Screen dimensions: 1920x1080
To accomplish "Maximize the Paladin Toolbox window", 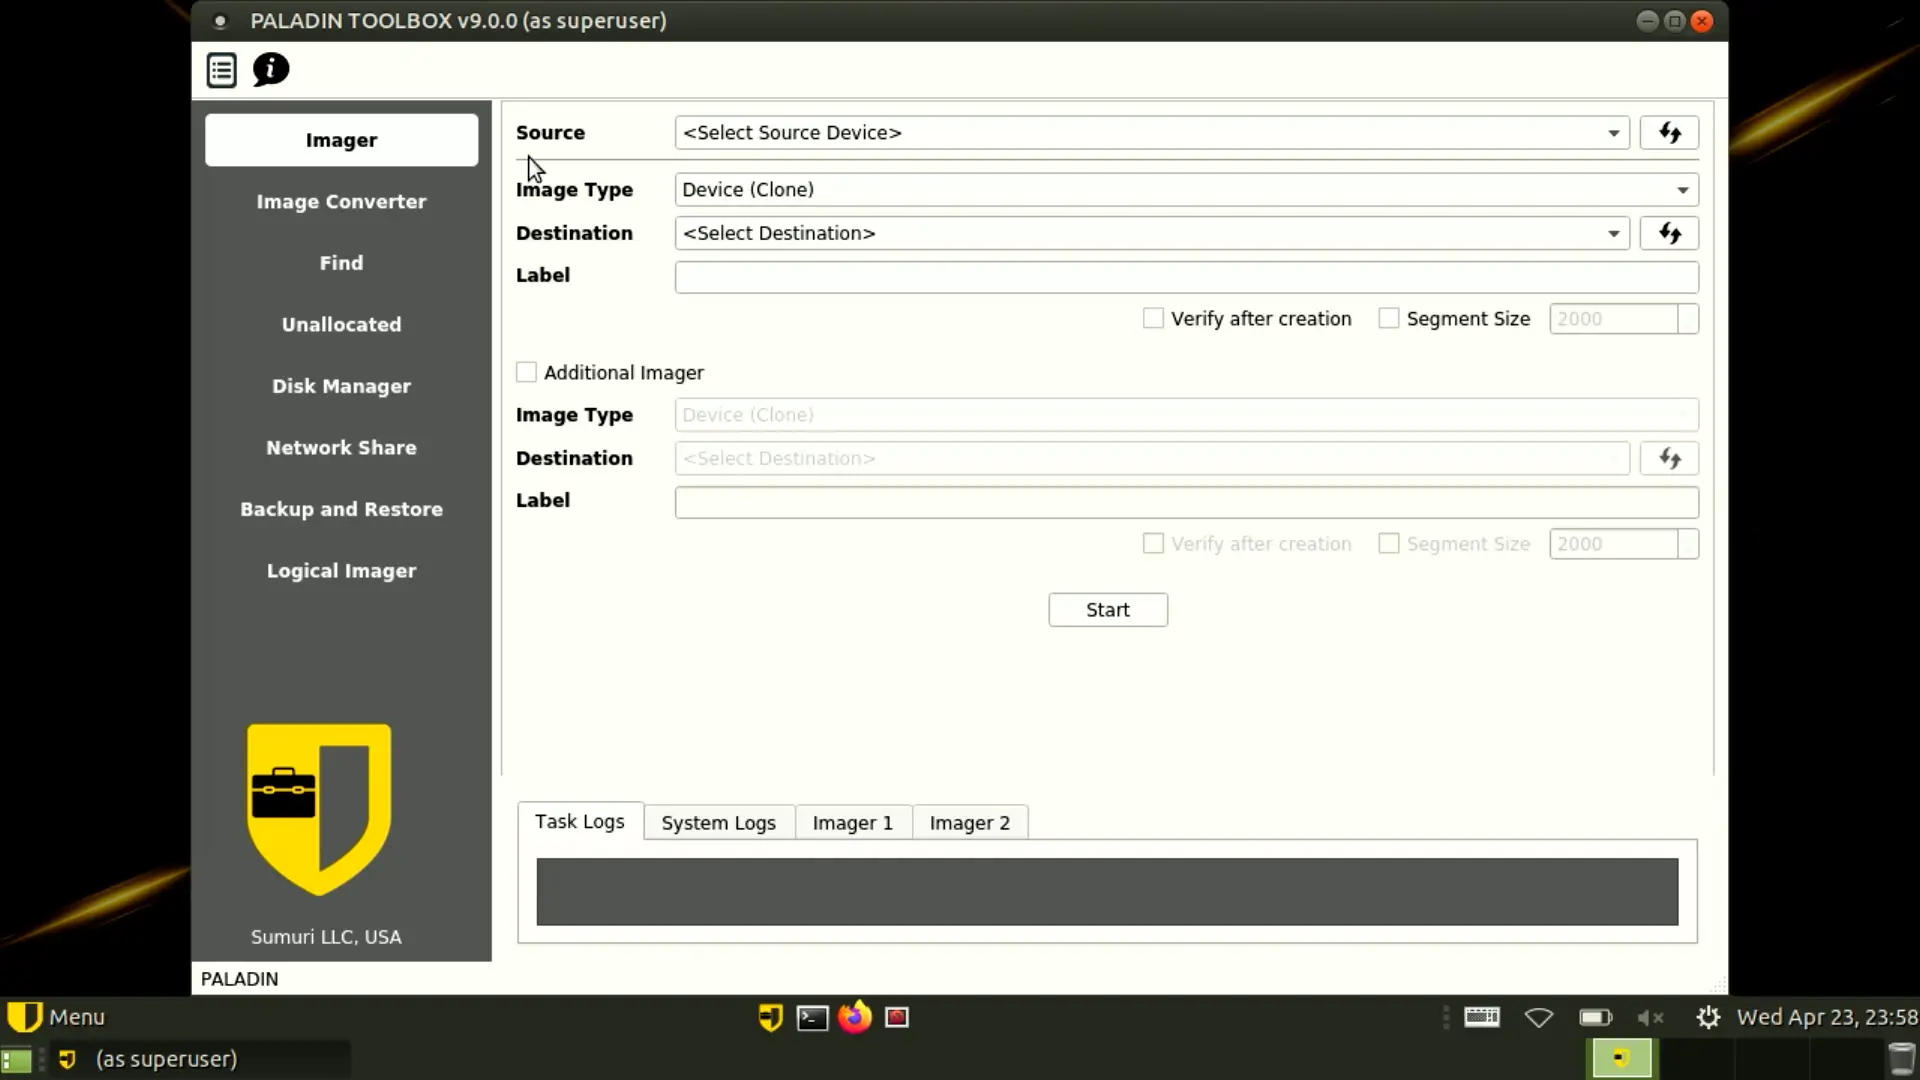I will tap(1675, 21).
